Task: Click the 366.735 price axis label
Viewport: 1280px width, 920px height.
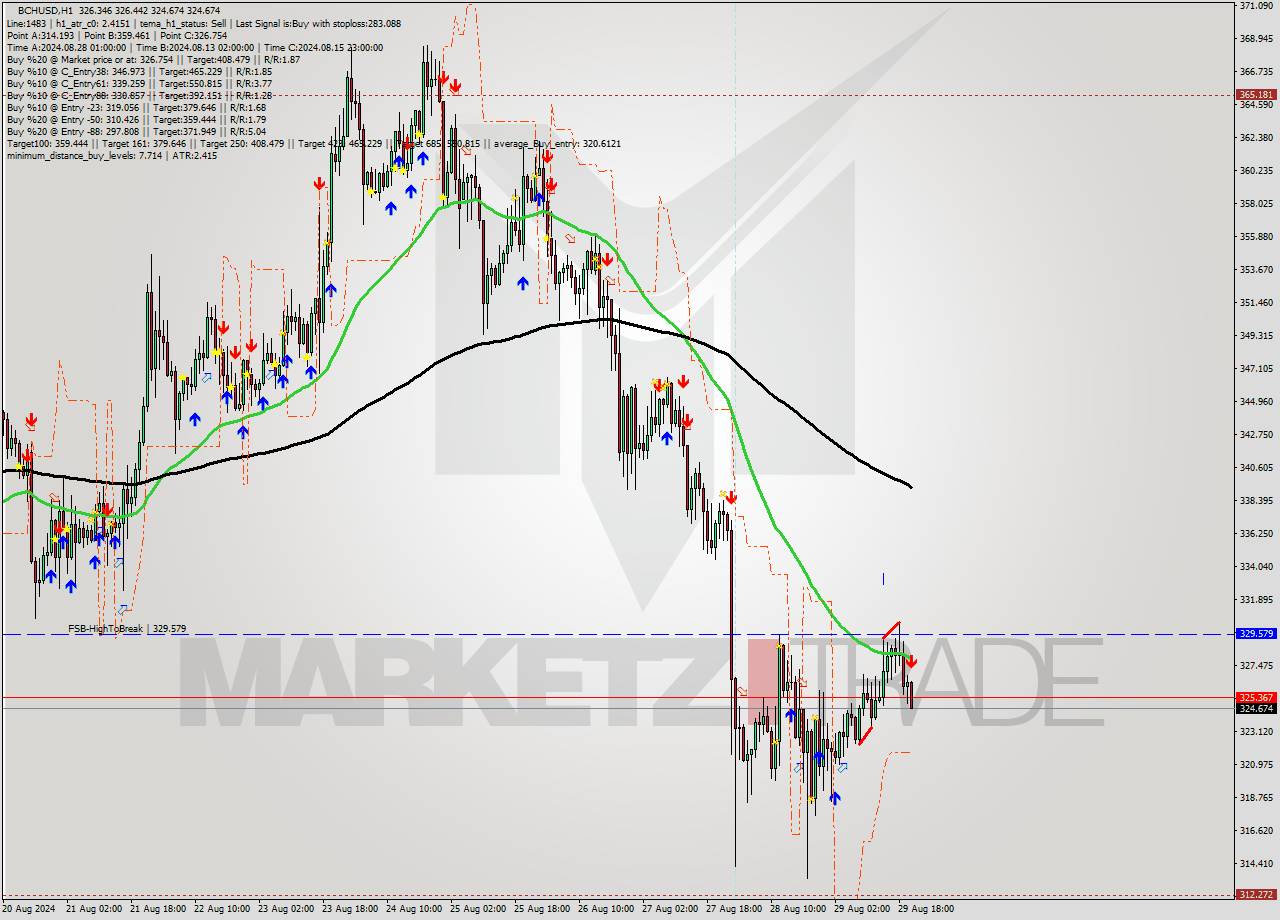Action: pos(1255,72)
